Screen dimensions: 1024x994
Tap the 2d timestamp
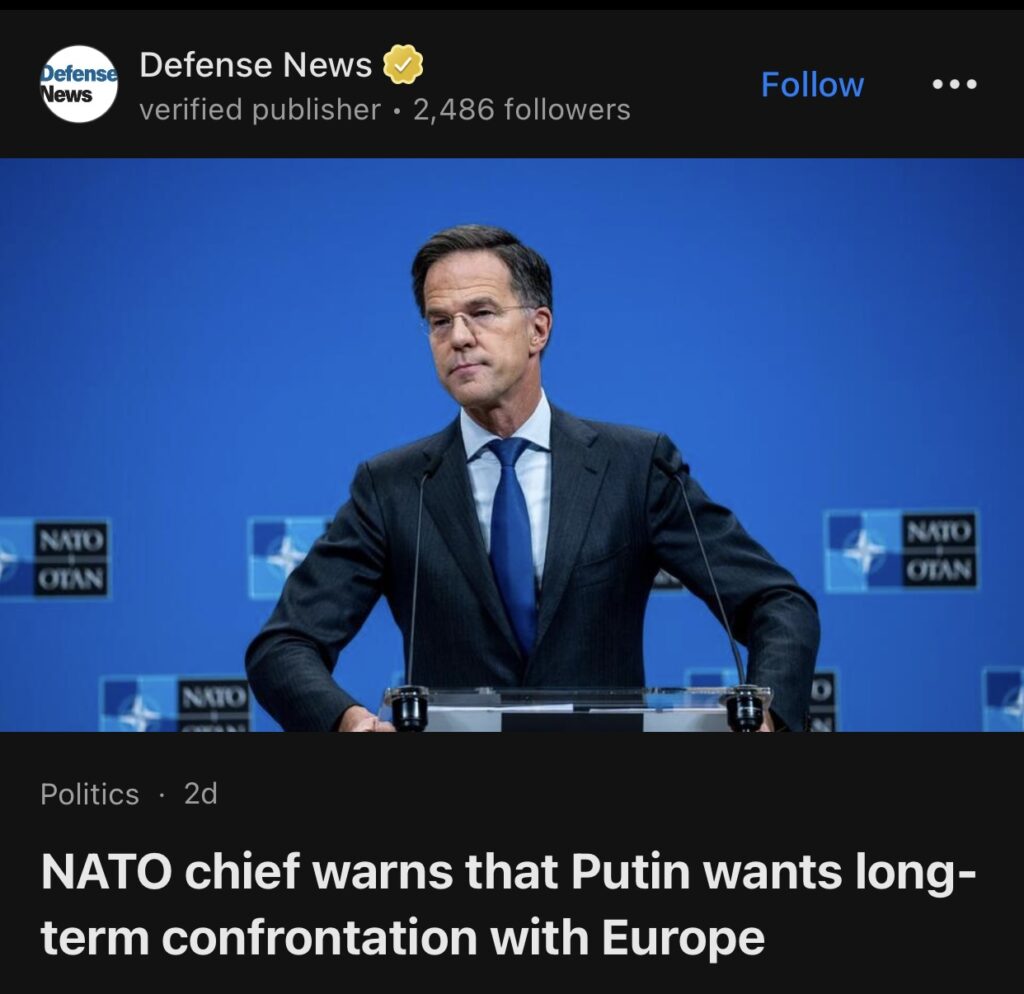tap(200, 794)
